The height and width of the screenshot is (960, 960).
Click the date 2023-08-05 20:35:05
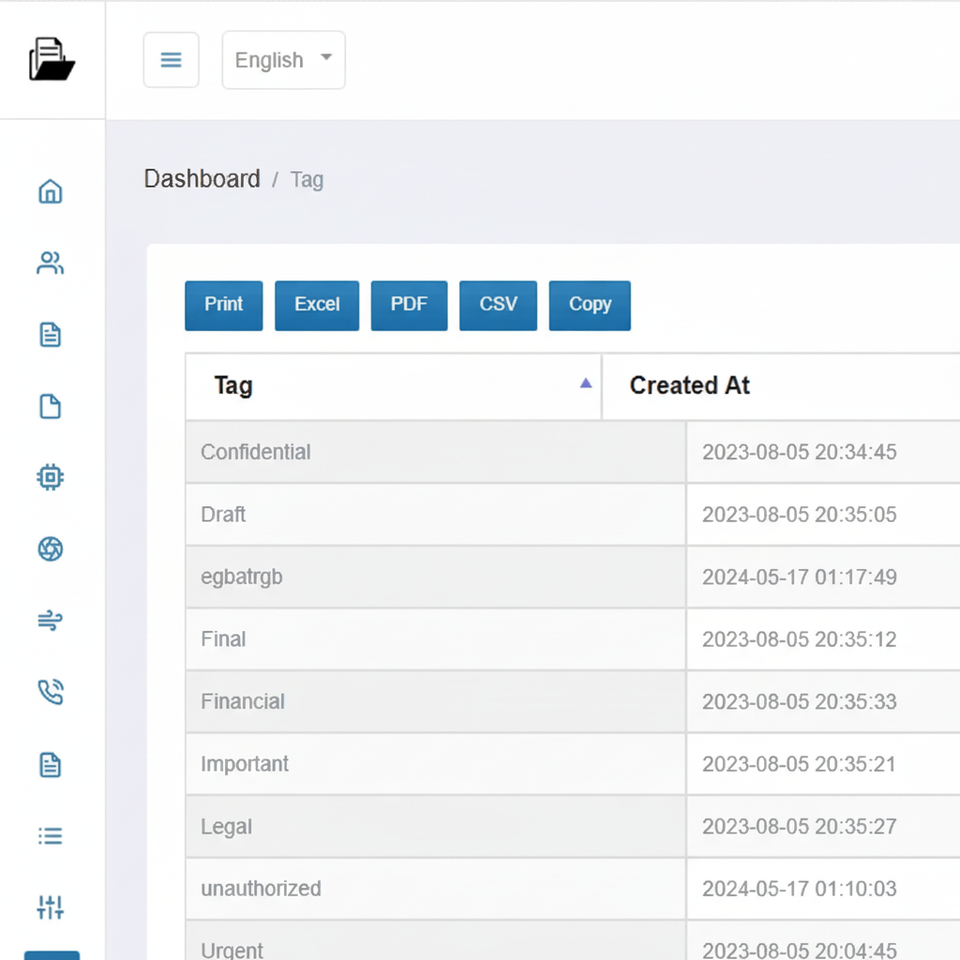pyautogui.click(x=799, y=514)
